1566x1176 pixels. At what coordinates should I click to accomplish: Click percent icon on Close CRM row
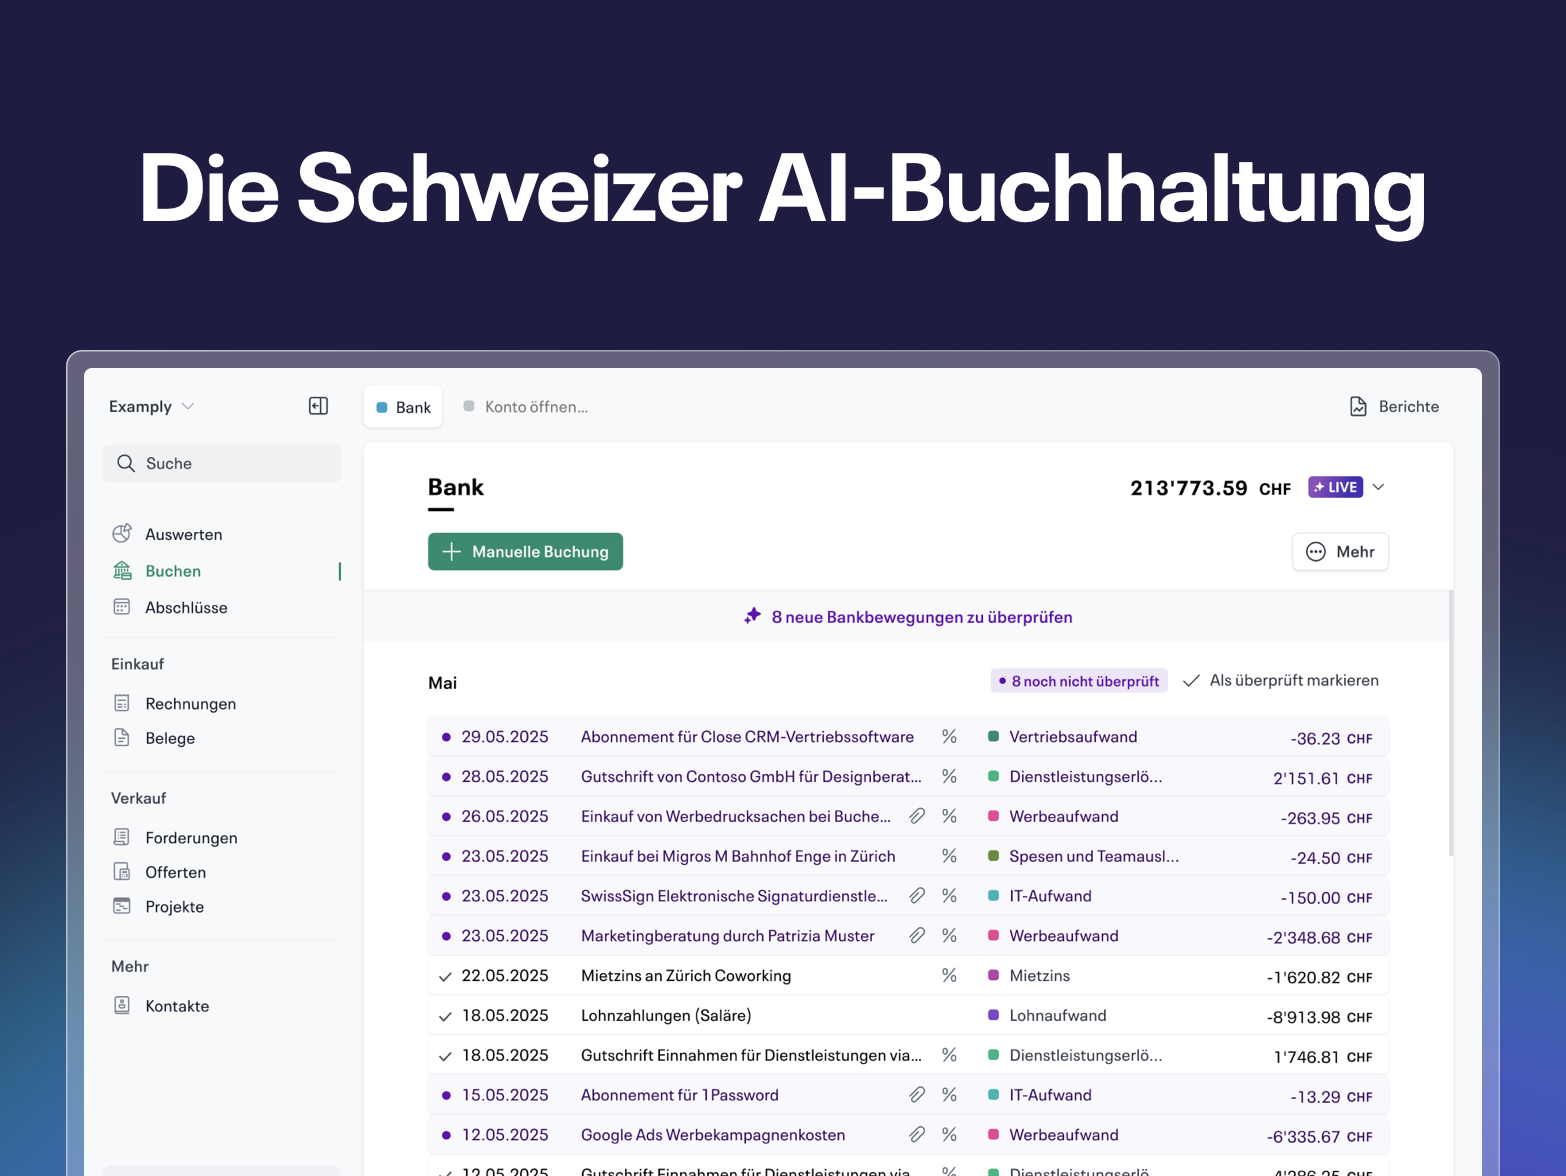(949, 737)
